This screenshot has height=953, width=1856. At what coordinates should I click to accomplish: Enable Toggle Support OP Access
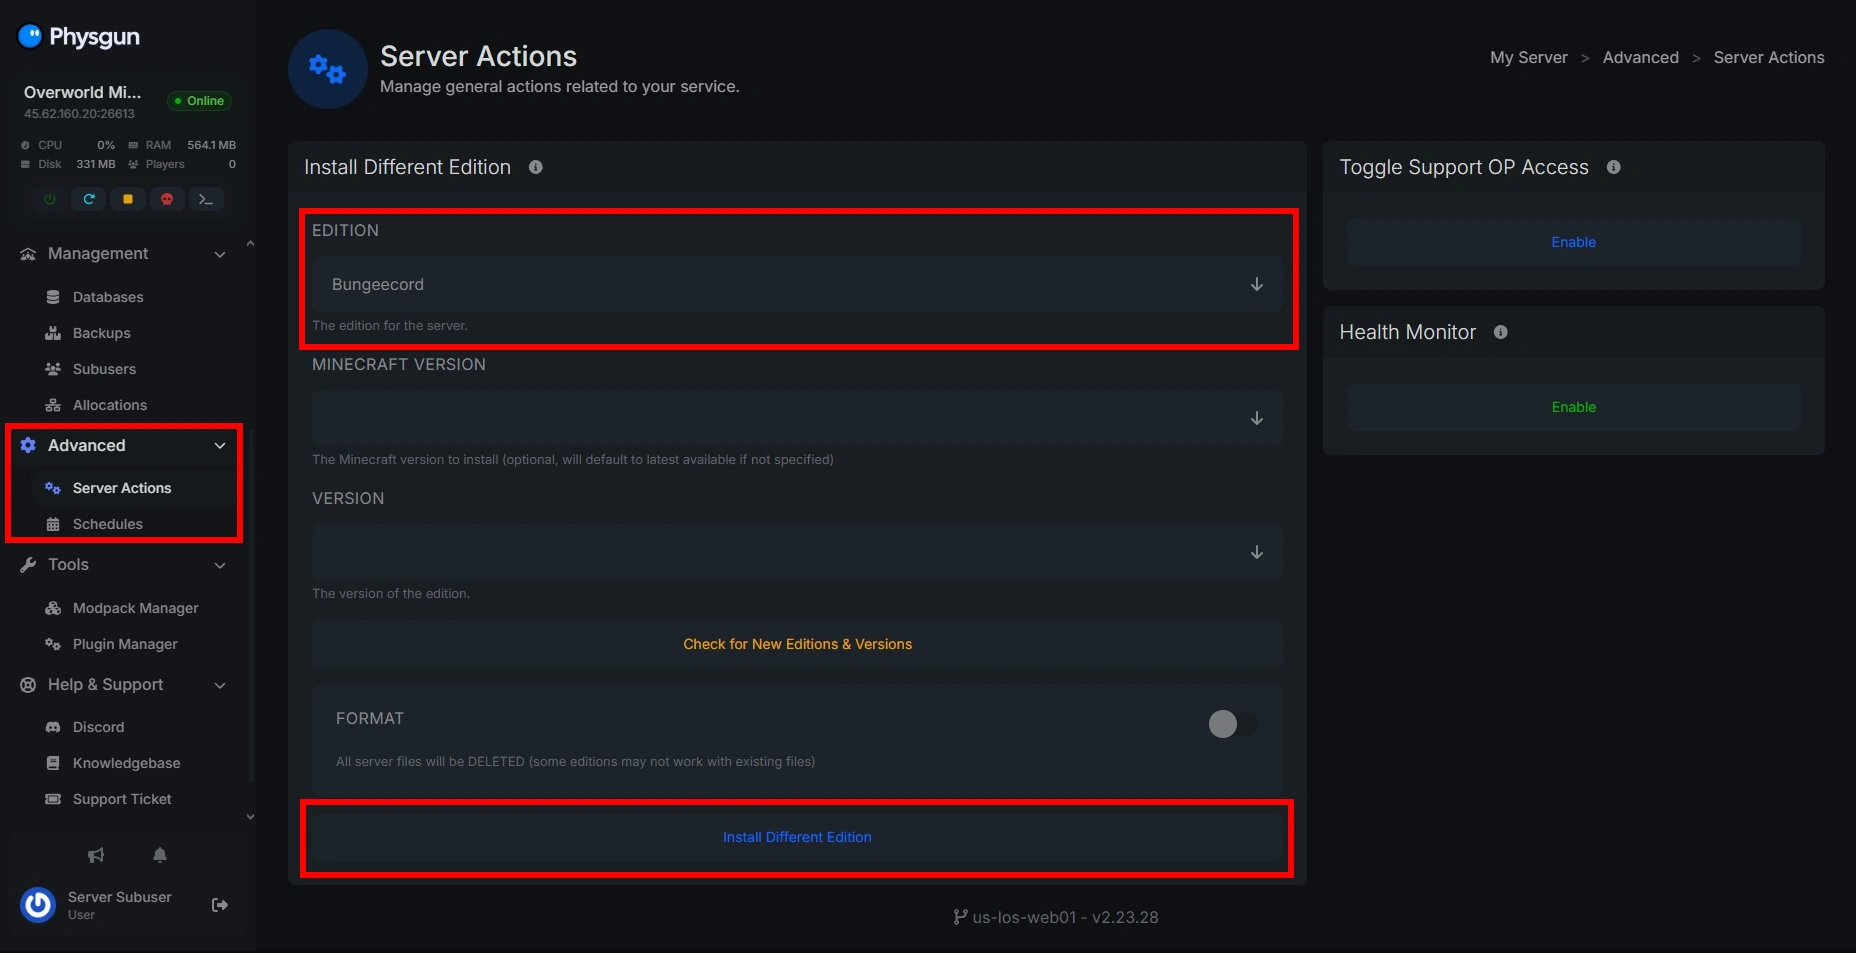[1573, 242]
